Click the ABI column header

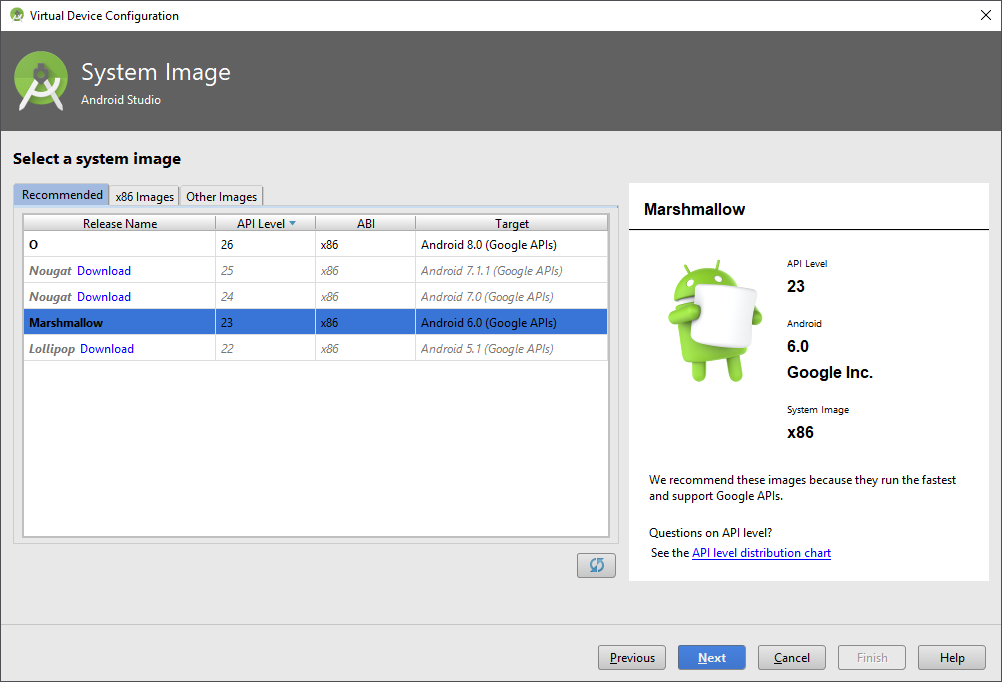point(366,223)
